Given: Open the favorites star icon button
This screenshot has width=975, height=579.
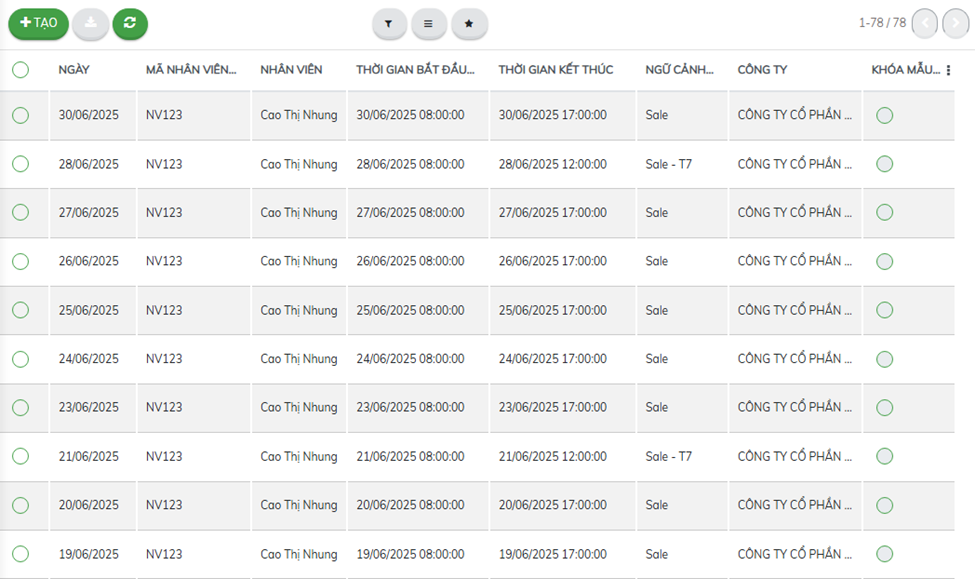Looking at the screenshot, I should click(x=469, y=24).
